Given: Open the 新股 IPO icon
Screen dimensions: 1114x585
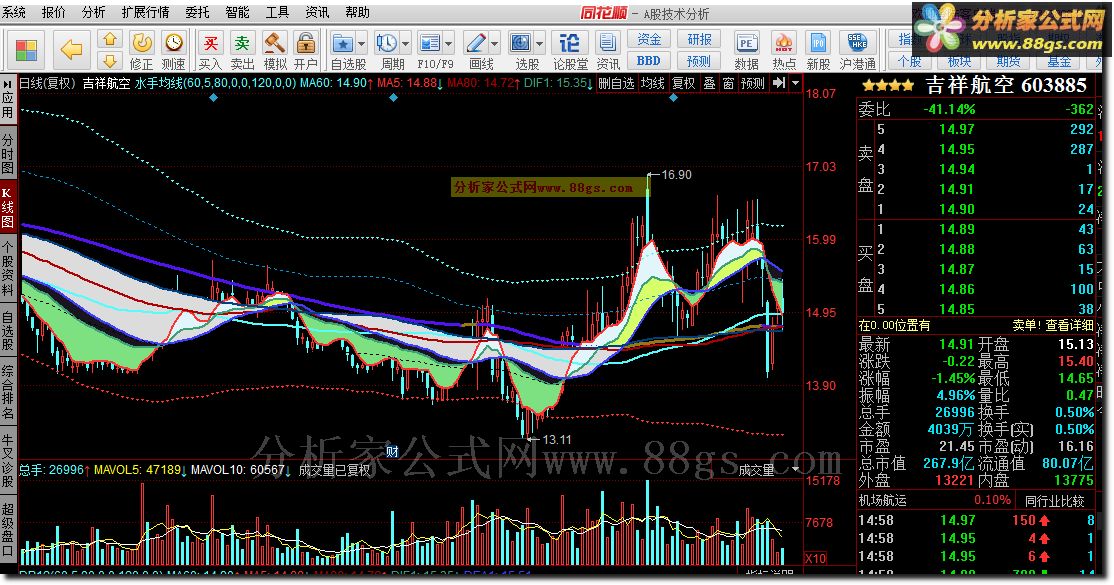Looking at the screenshot, I should coord(818,43).
